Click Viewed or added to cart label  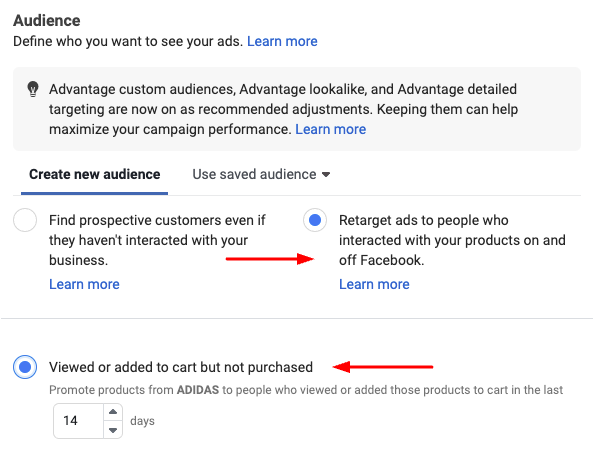(x=181, y=367)
